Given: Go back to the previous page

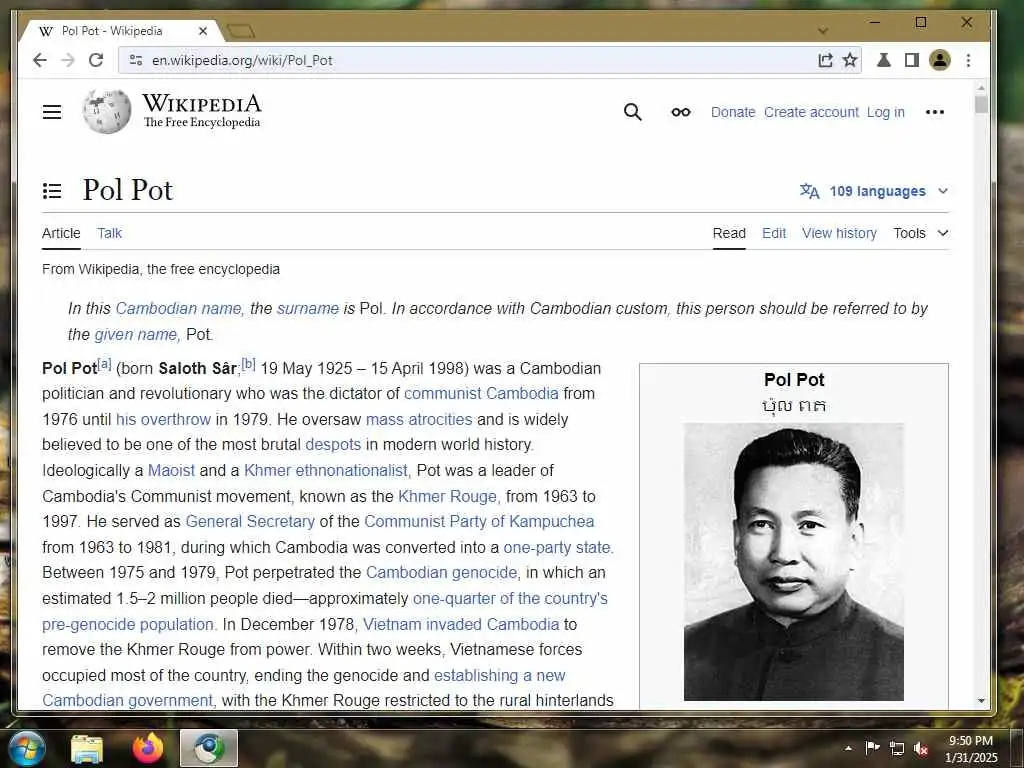Looking at the screenshot, I should [x=40, y=60].
